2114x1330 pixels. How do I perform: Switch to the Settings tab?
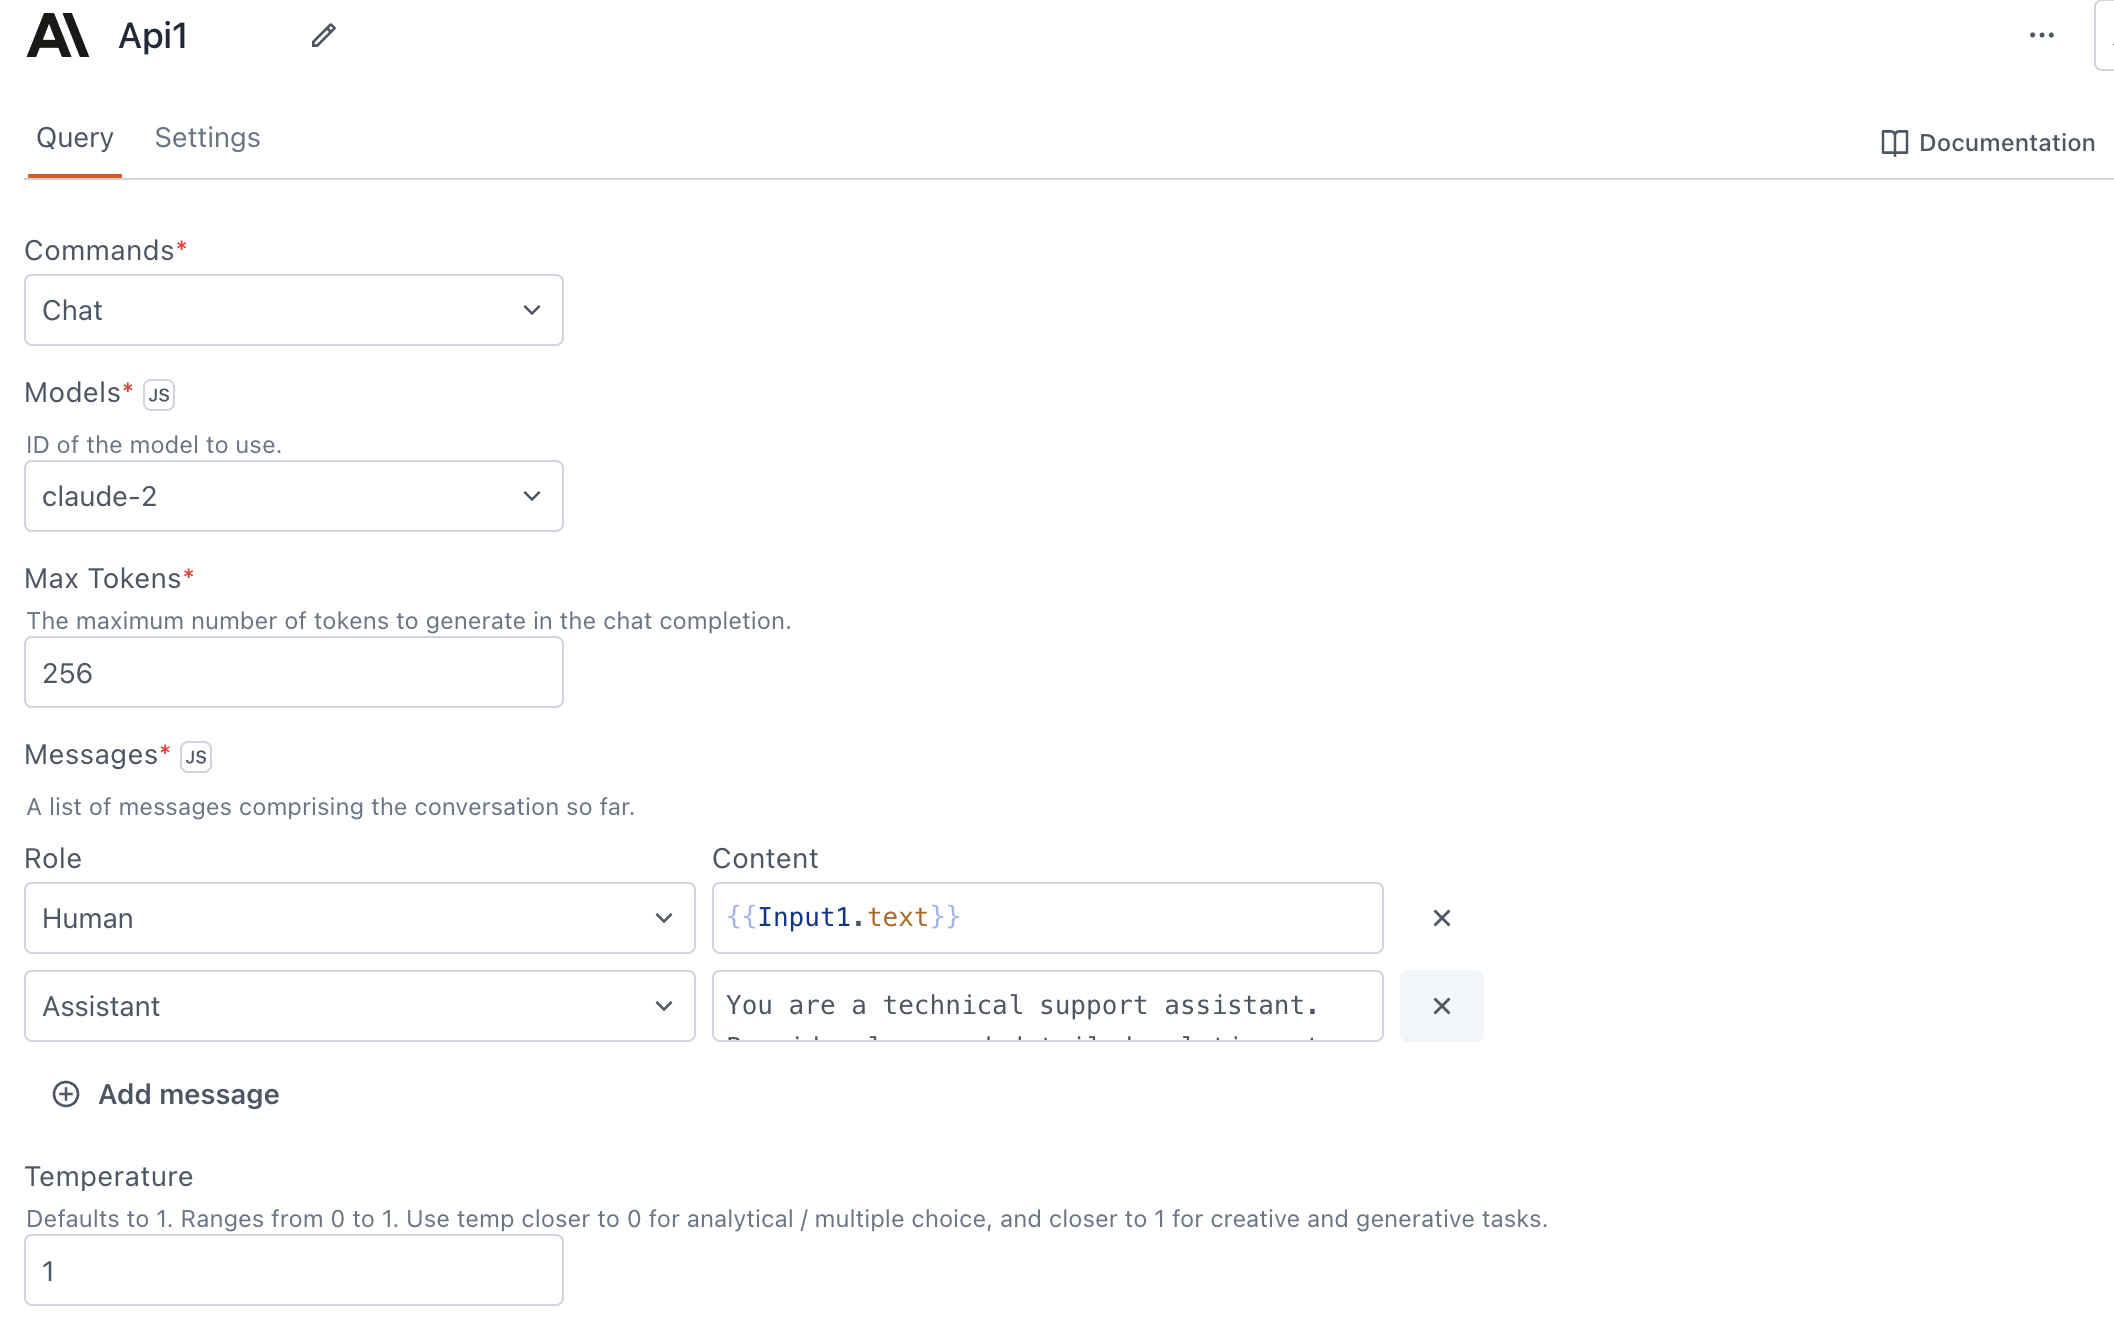[207, 136]
